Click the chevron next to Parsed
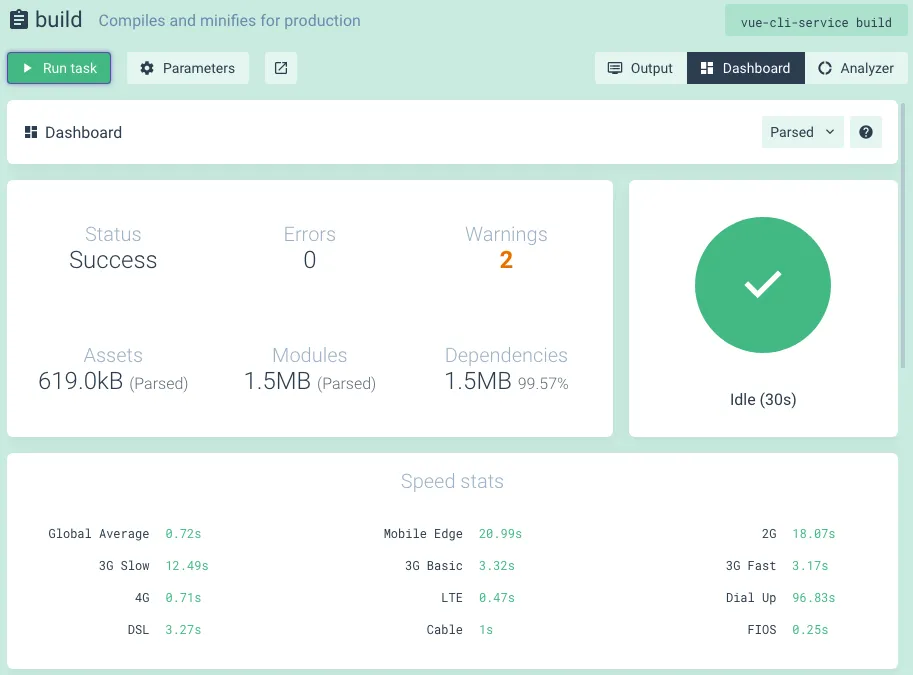 coord(830,132)
